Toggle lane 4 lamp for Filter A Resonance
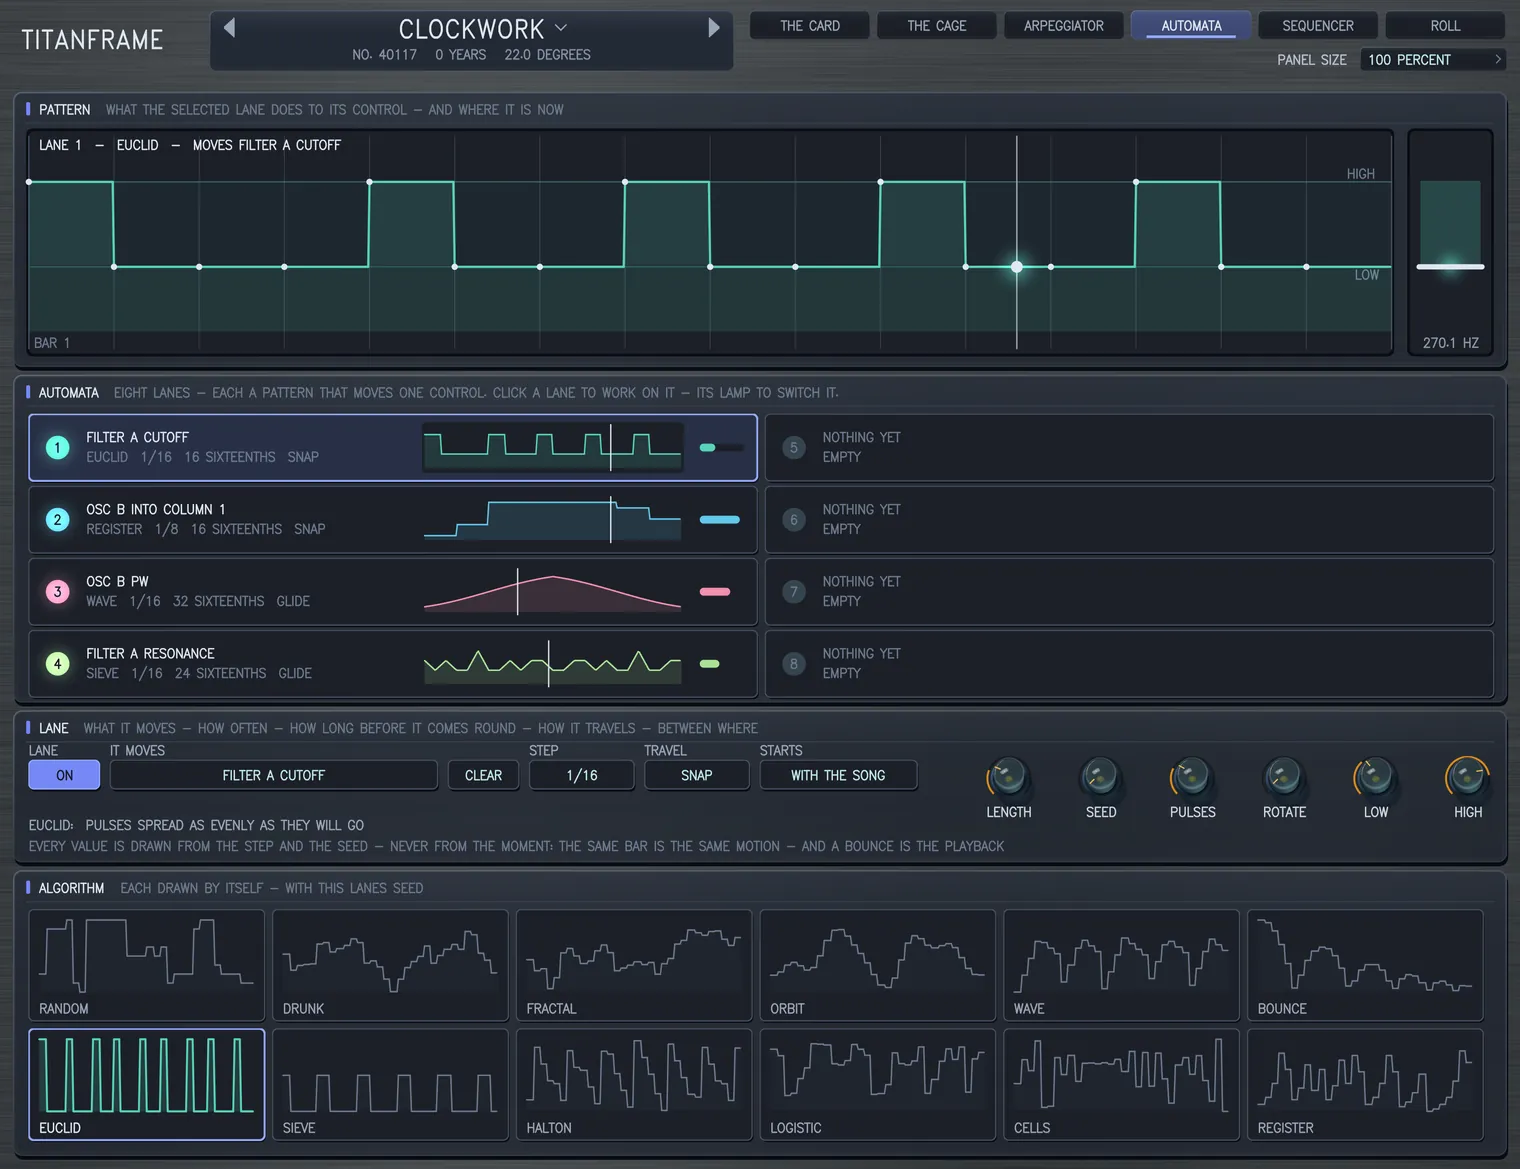 click(x=58, y=664)
